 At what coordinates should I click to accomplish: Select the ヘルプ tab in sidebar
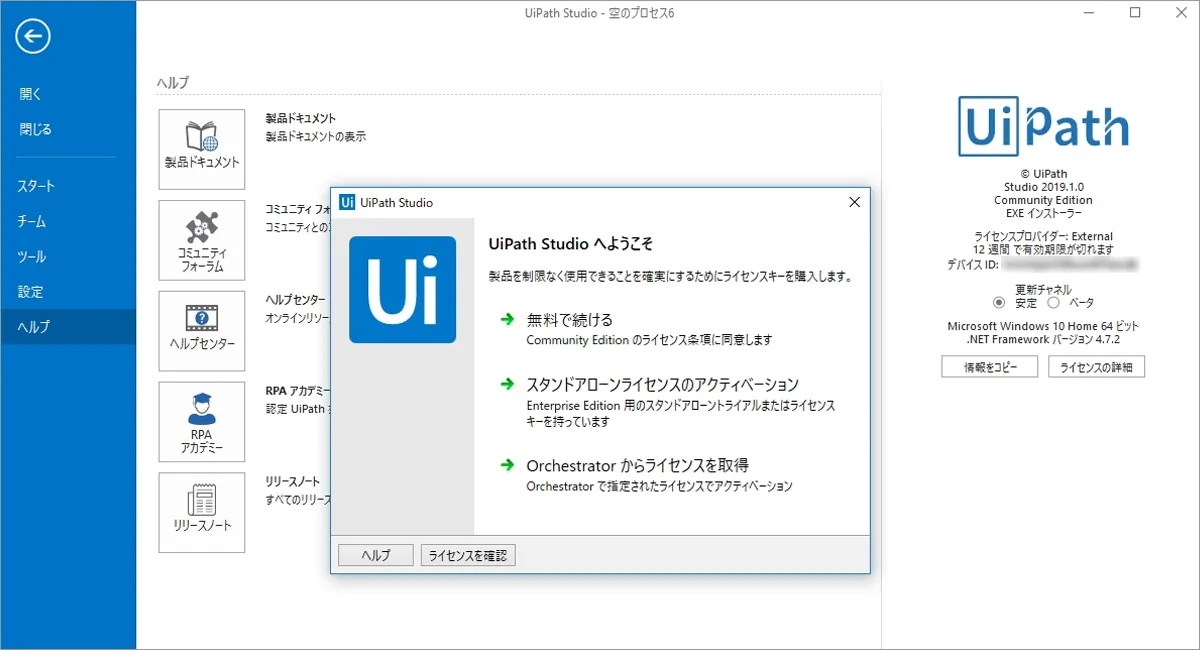tap(68, 327)
